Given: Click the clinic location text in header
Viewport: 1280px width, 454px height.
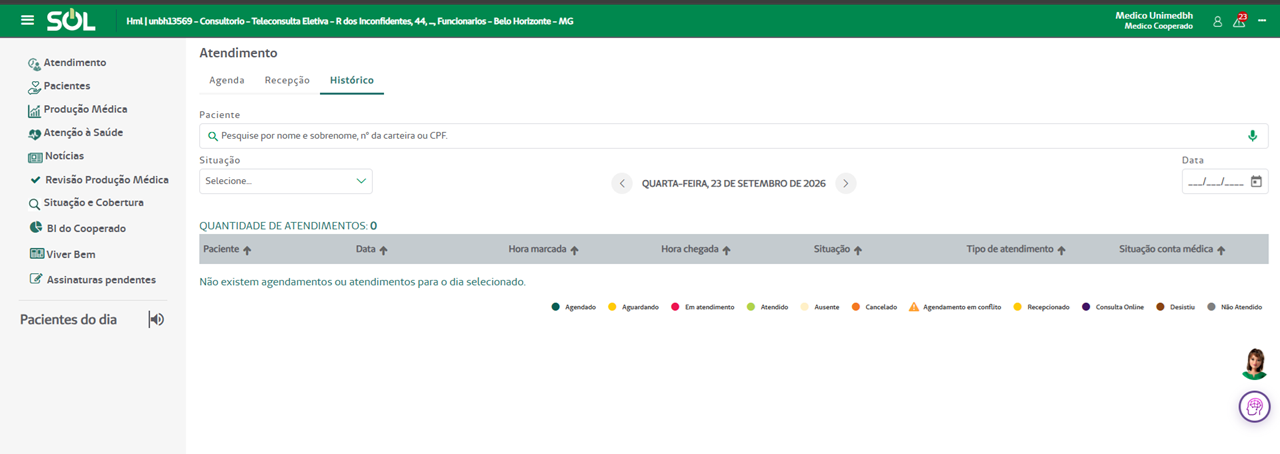Looking at the screenshot, I should [x=350, y=21].
